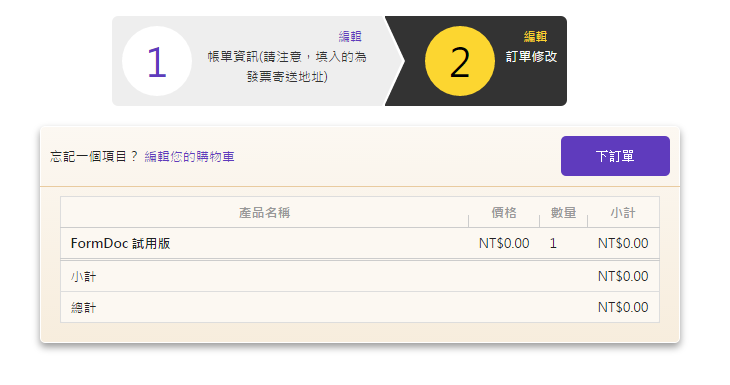Select the 帳單資訊 step text
This screenshot has height=385, width=730.
[287, 66]
